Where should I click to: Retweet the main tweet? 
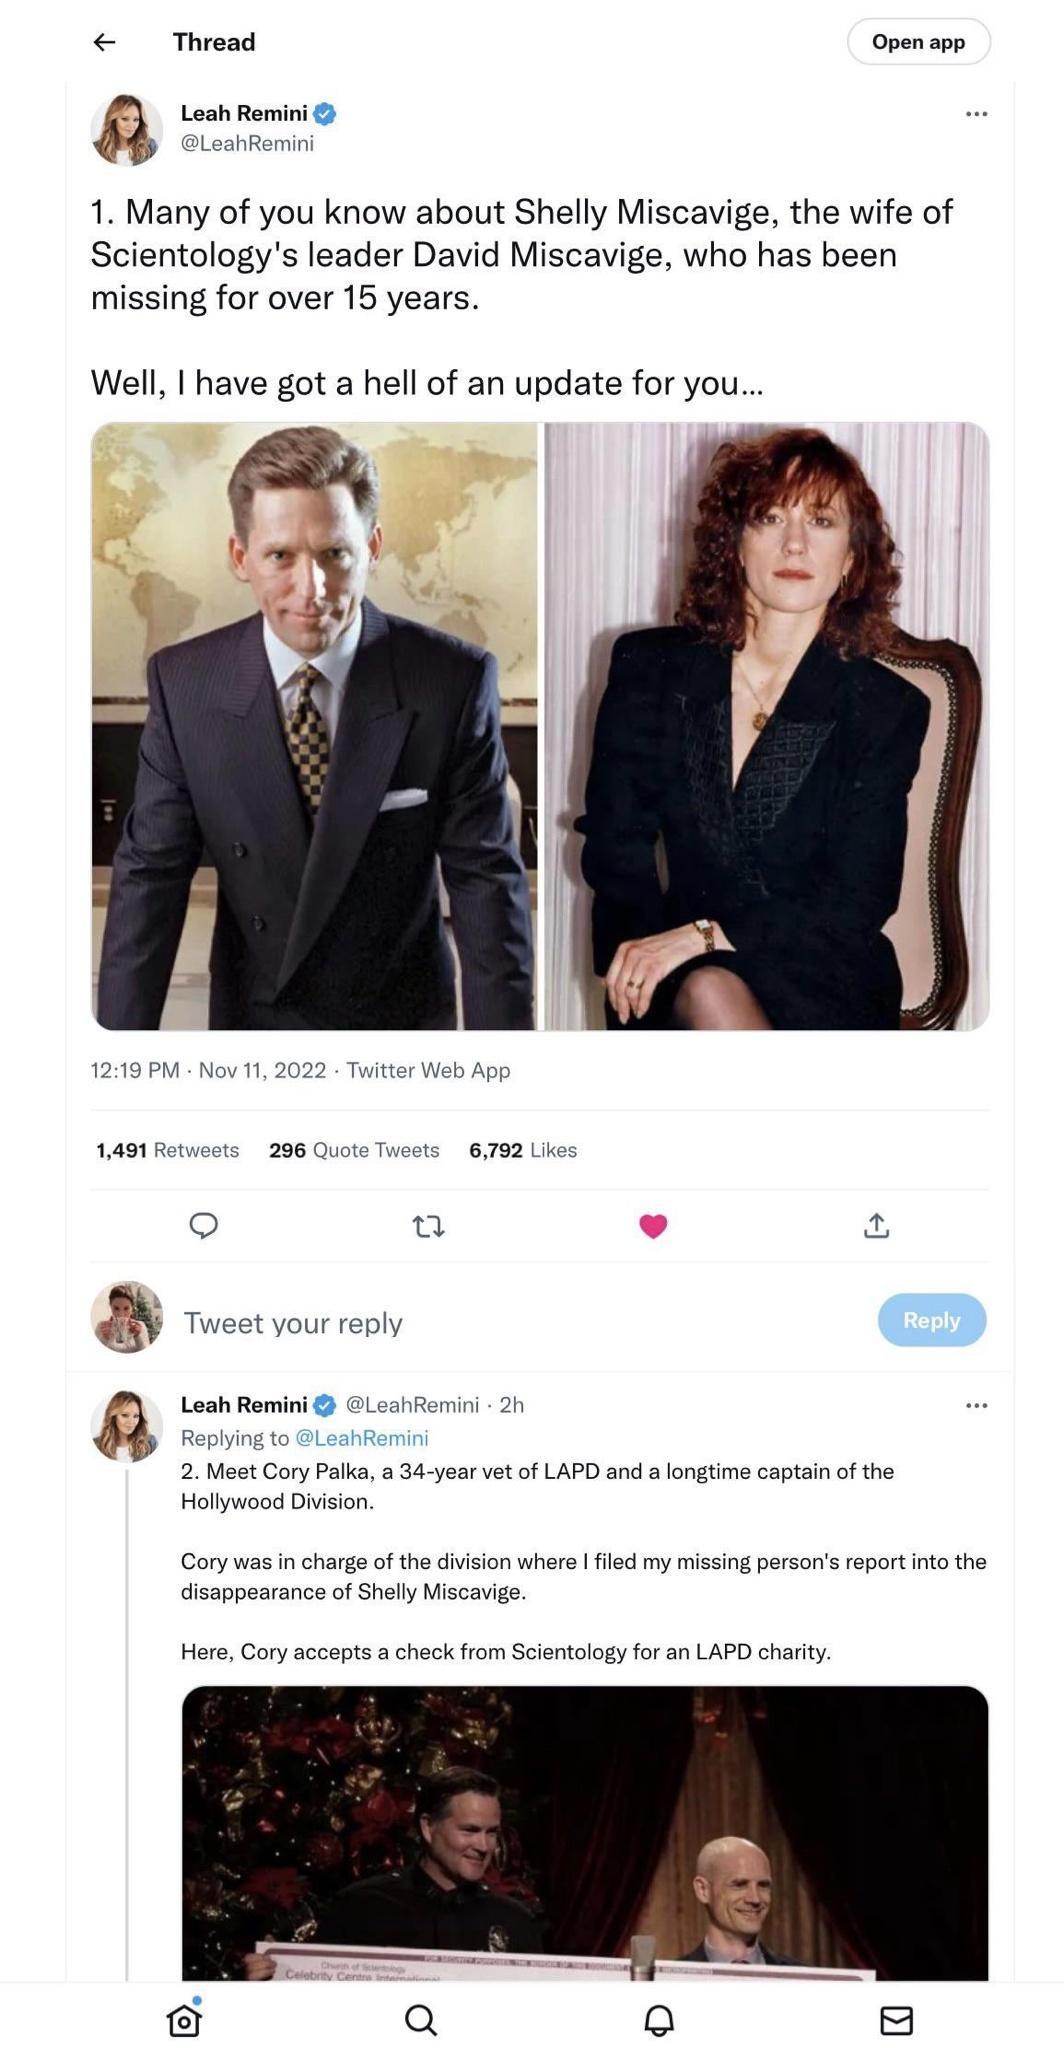(428, 1226)
